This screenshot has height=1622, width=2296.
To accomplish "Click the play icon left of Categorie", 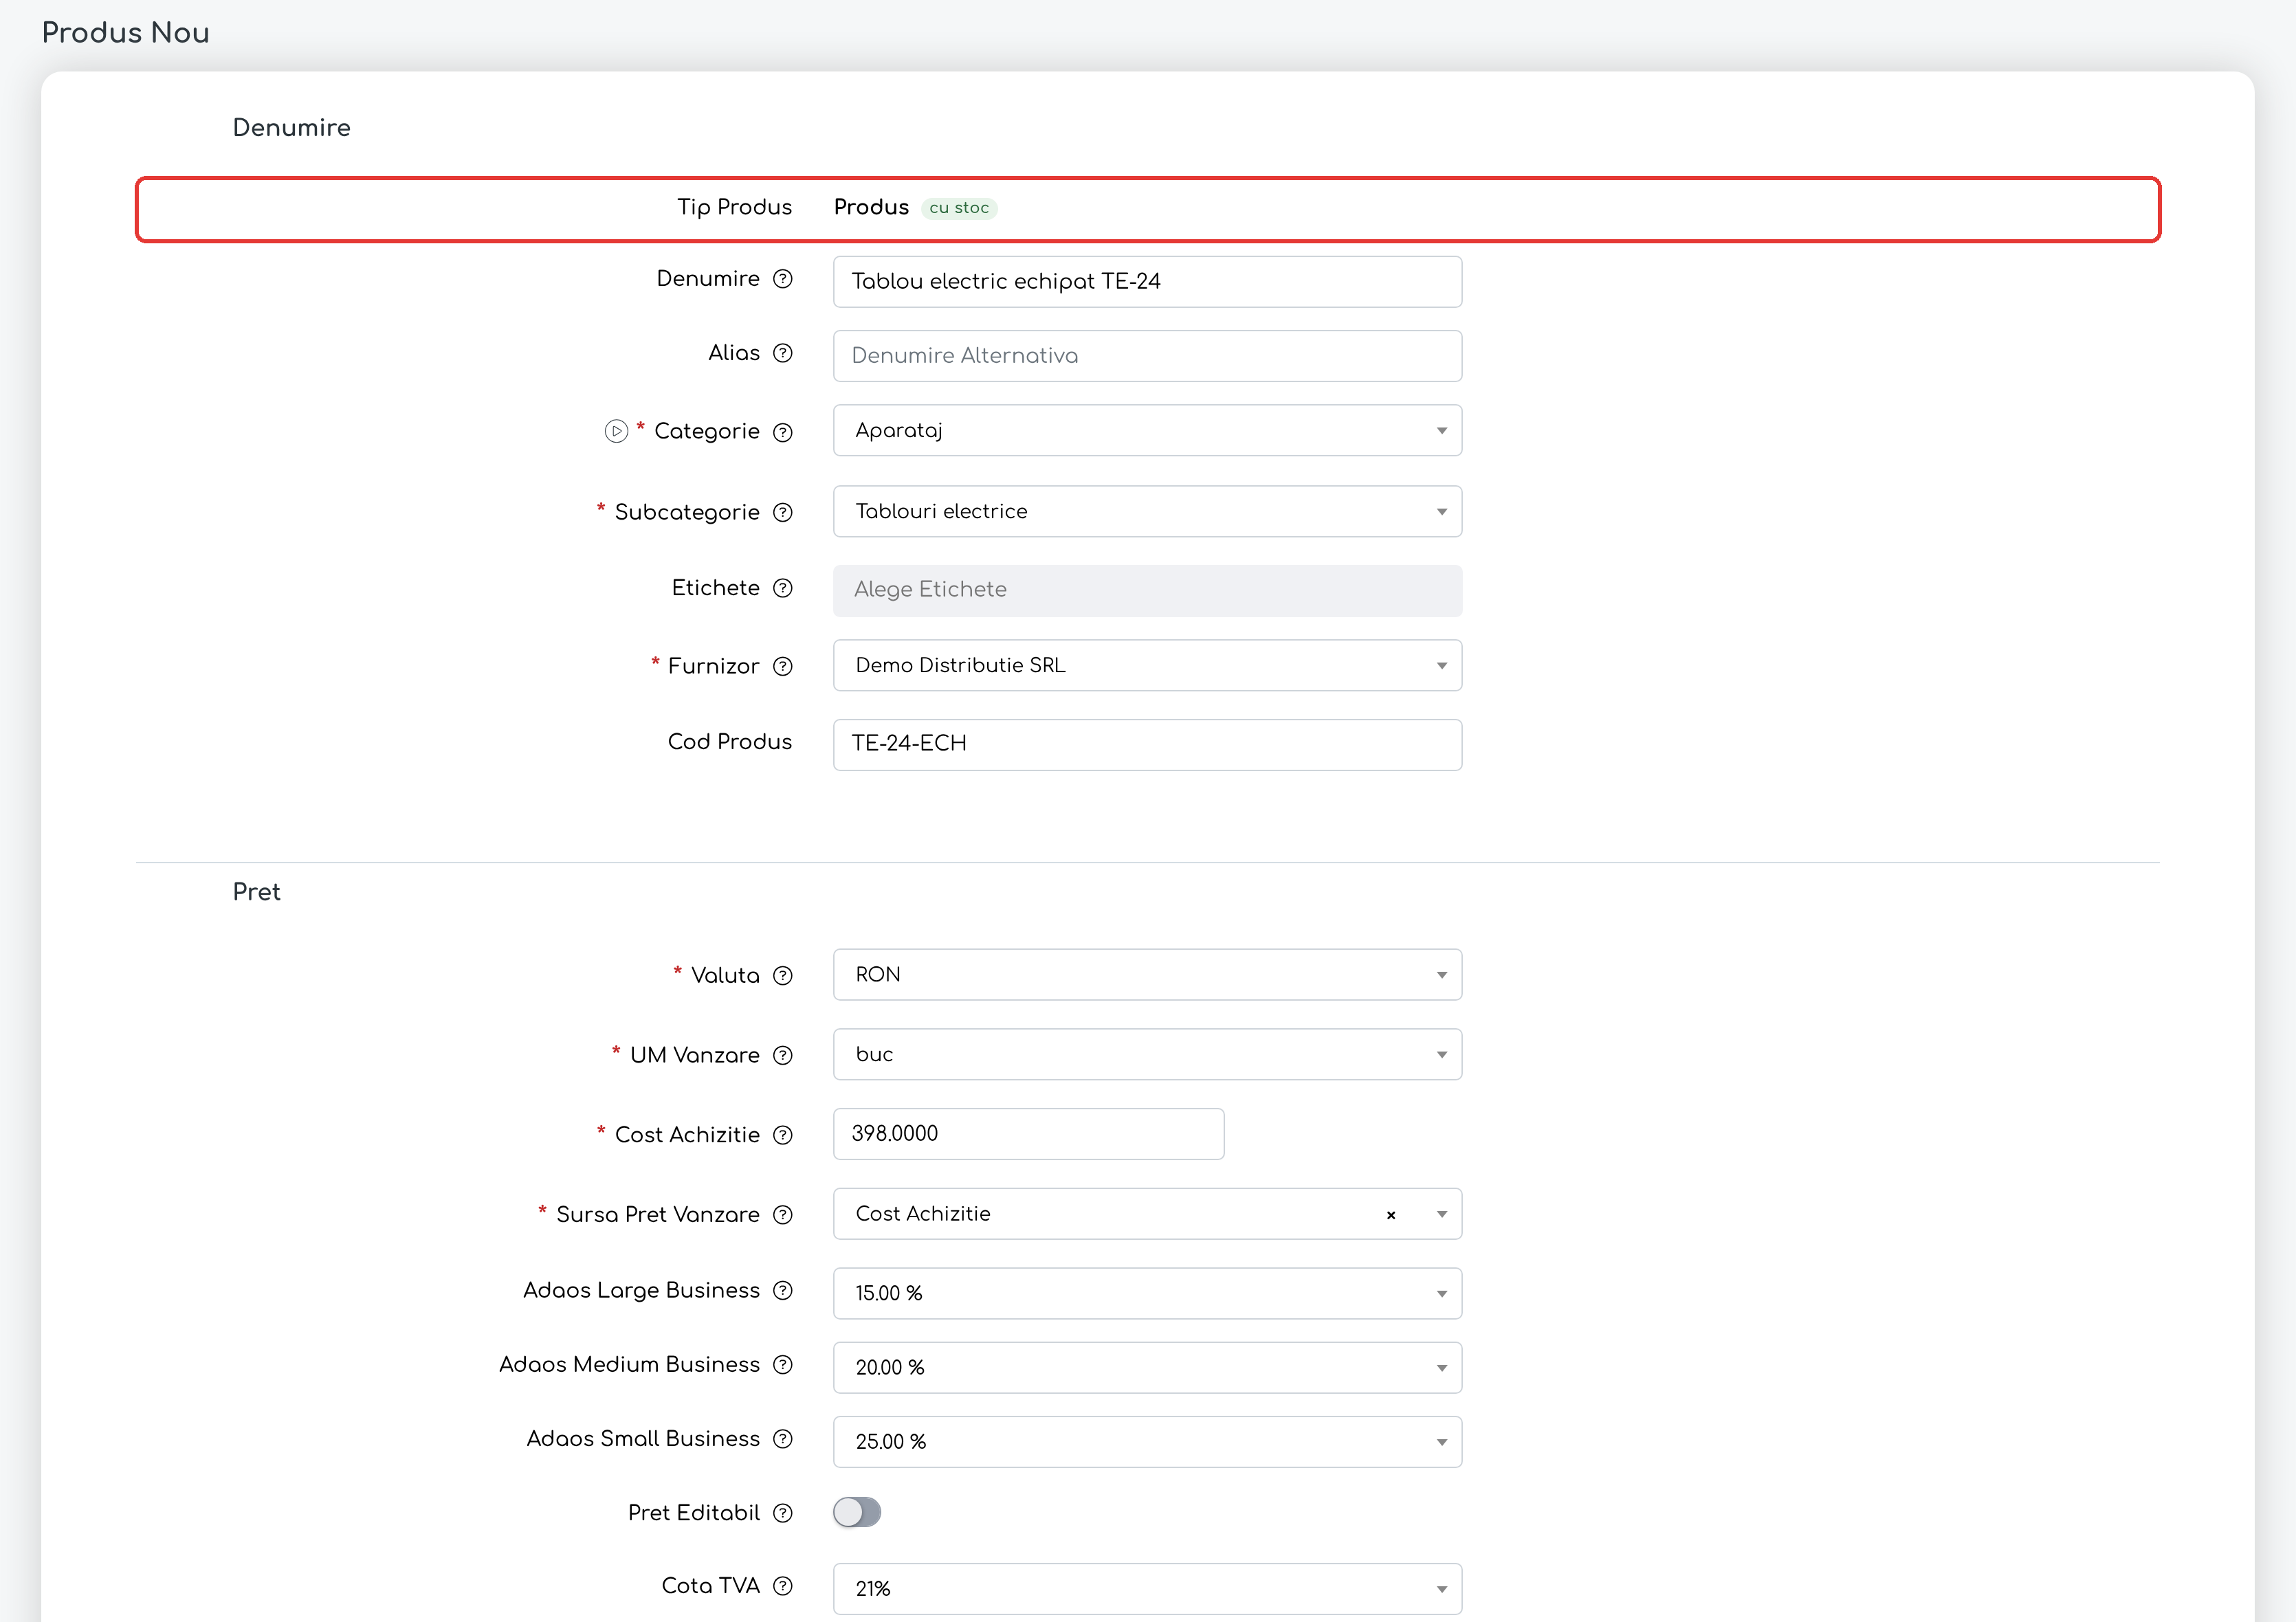I will (x=616, y=431).
